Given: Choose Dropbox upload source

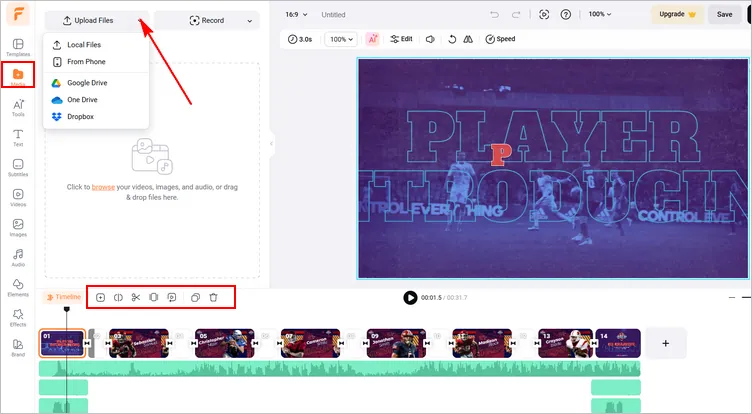Looking at the screenshot, I should 96,117.
